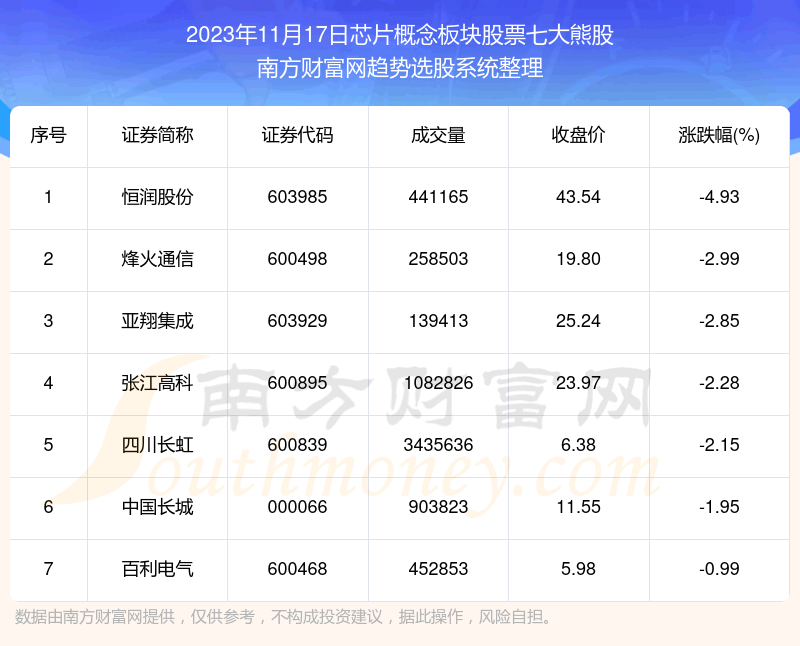Click change percentage -2.99

click(719, 259)
